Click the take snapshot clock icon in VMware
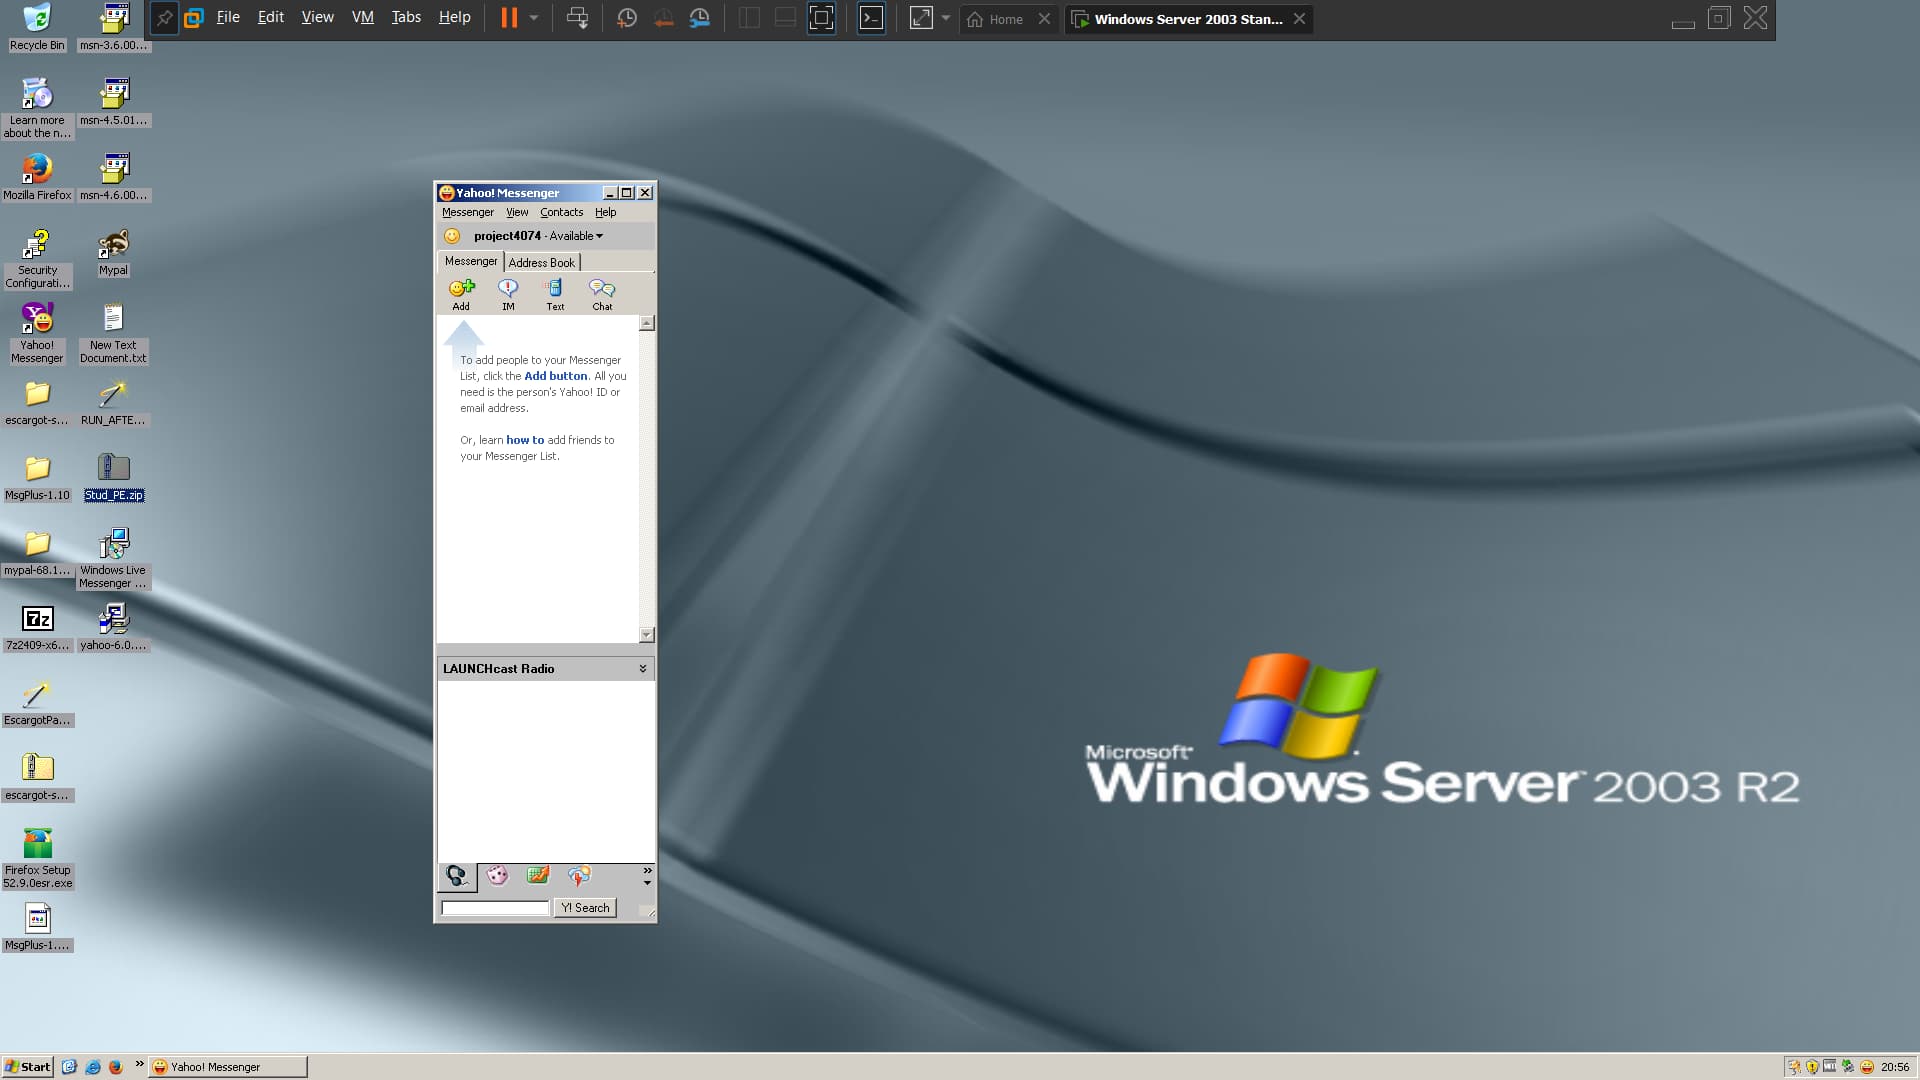The height and width of the screenshot is (1080, 1920). point(627,18)
